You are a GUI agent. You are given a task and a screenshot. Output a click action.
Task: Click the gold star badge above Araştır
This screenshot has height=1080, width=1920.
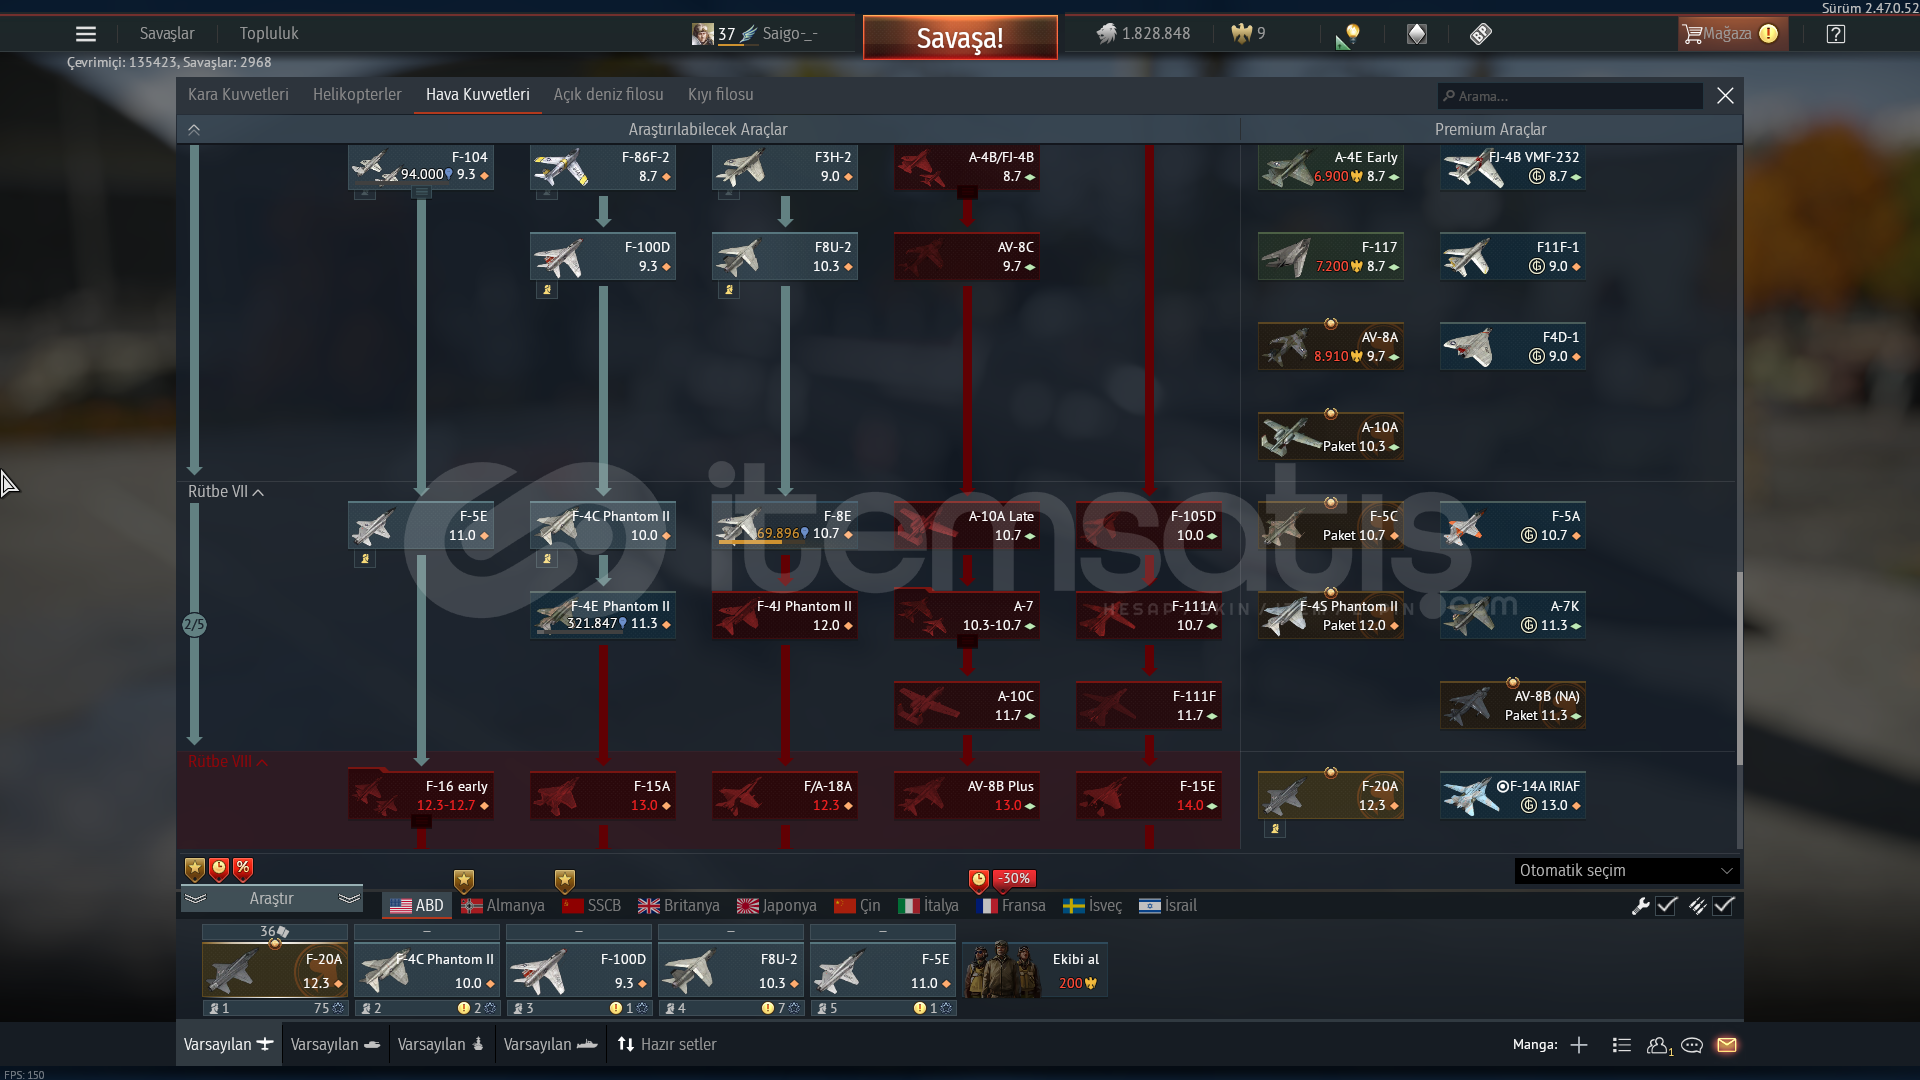[x=195, y=869]
